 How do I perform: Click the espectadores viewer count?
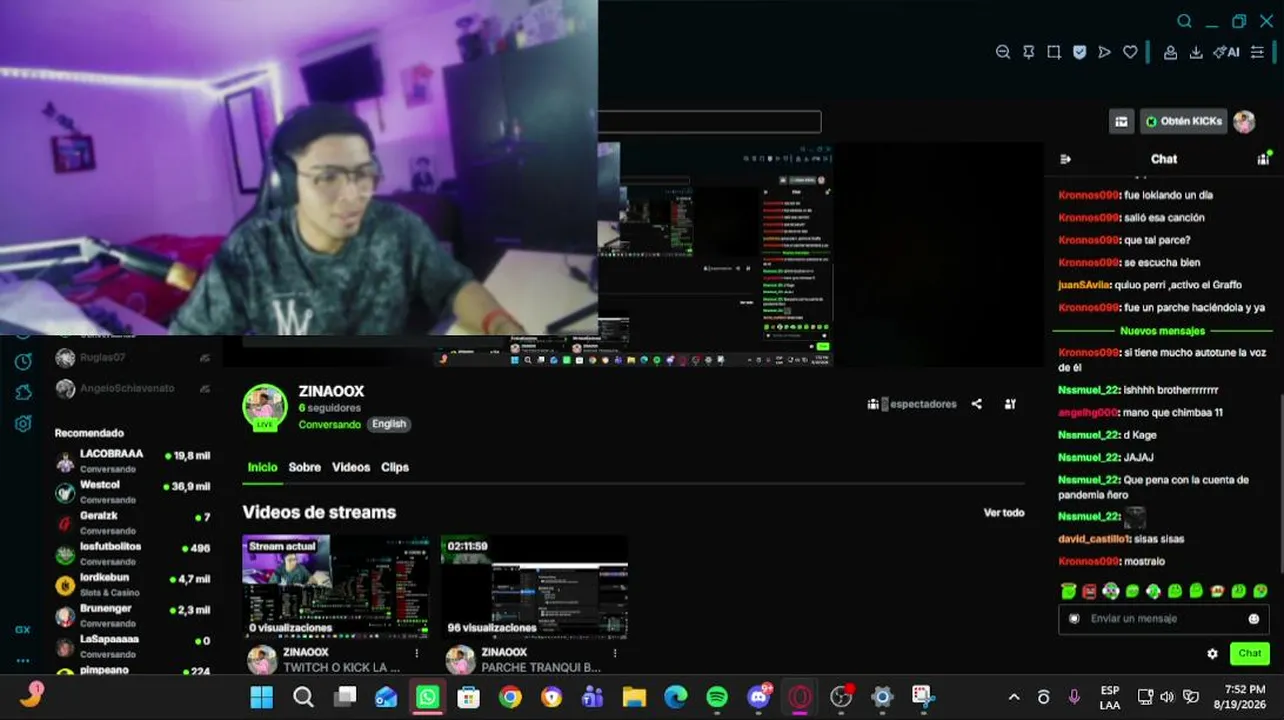coord(912,404)
